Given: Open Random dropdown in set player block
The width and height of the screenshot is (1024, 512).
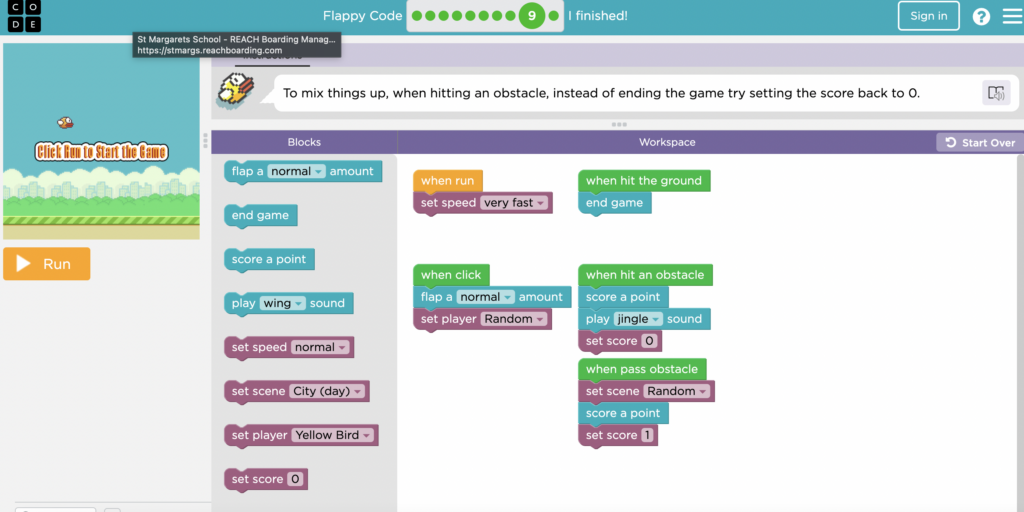Looking at the screenshot, I should pos(514,319).
